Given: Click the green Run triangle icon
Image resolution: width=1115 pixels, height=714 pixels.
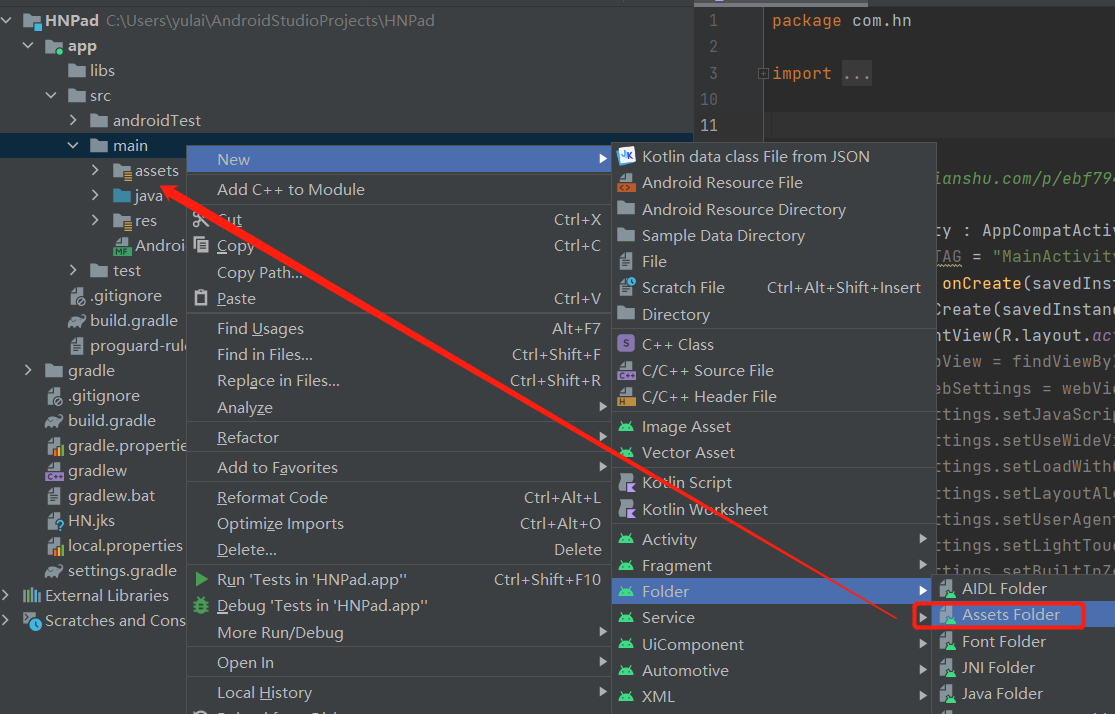Looking at the screenshot, I should 202,580.
